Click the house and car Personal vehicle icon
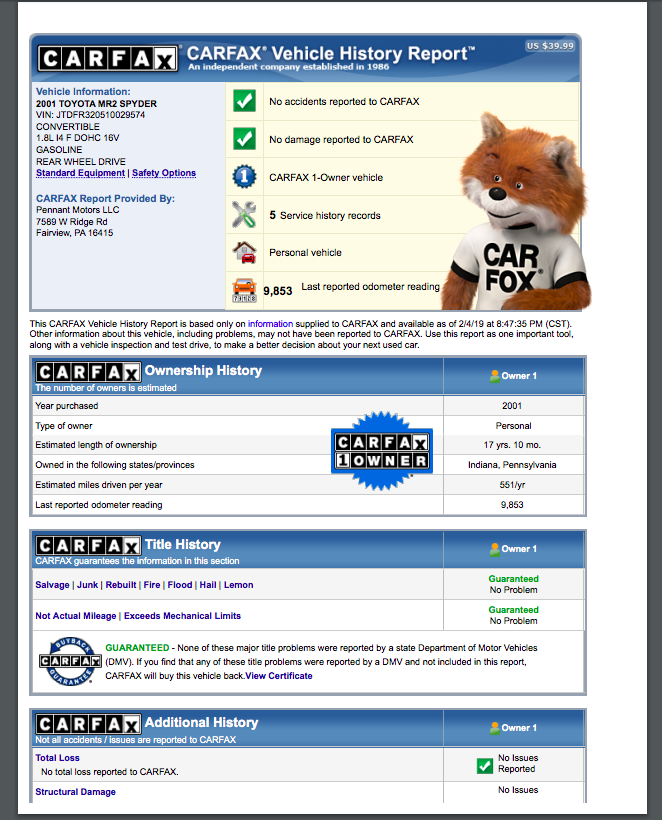Screen dimensions: 662x820 click(x=244, y=252)
